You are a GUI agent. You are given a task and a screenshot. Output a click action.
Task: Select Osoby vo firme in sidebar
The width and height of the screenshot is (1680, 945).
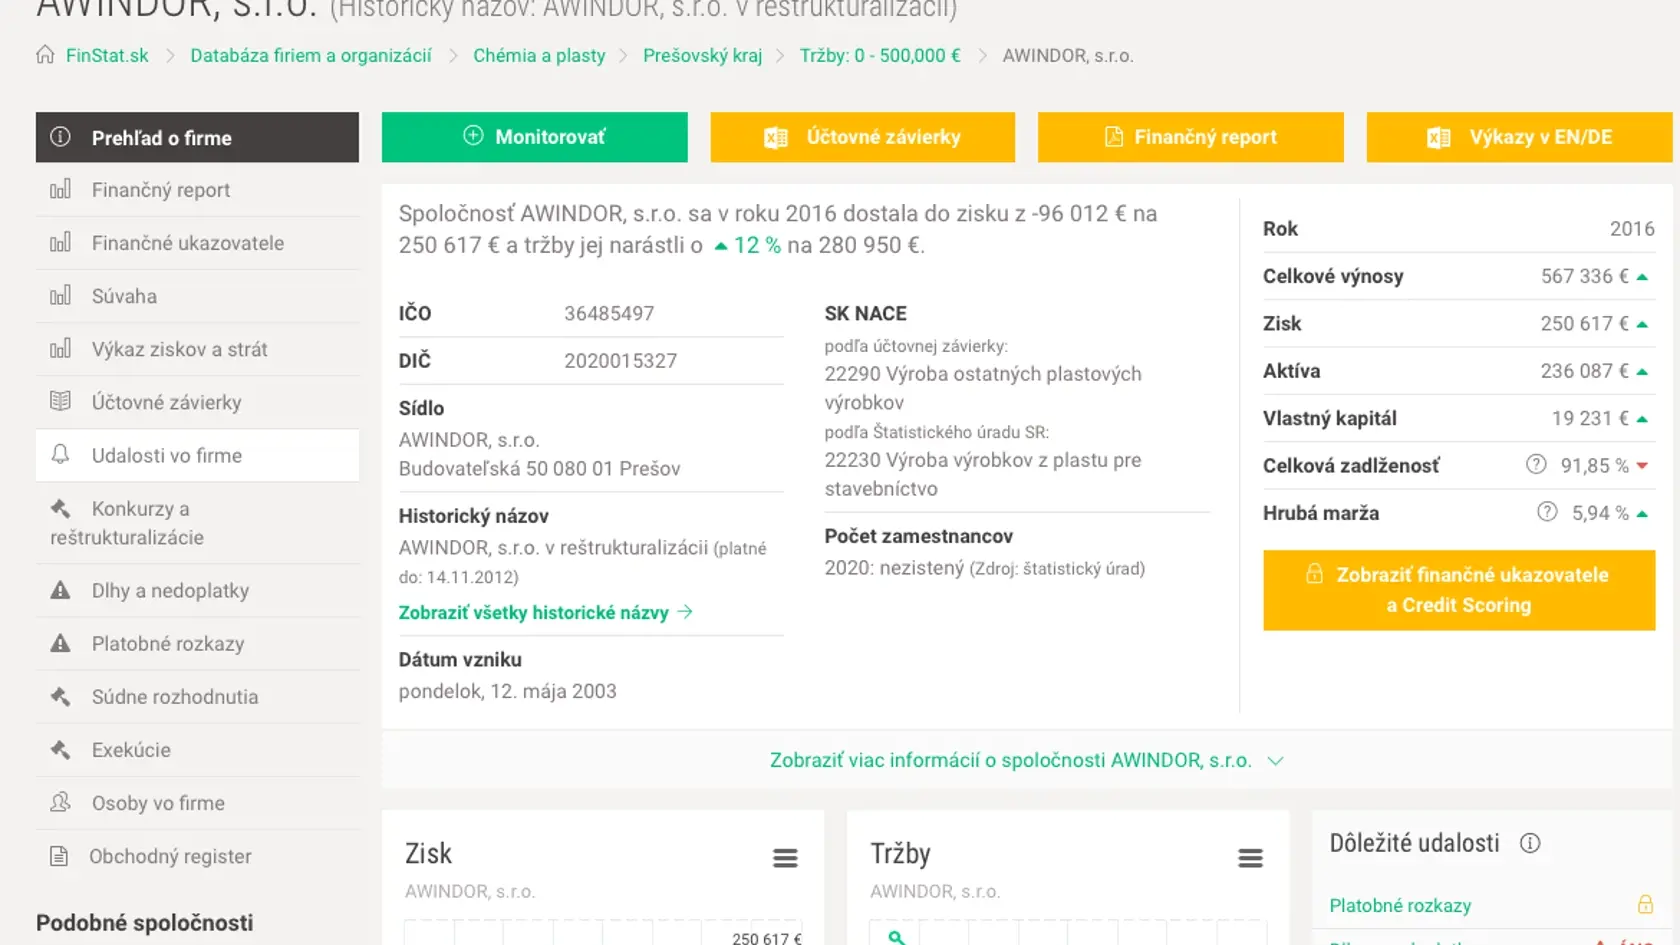point(197,802)
